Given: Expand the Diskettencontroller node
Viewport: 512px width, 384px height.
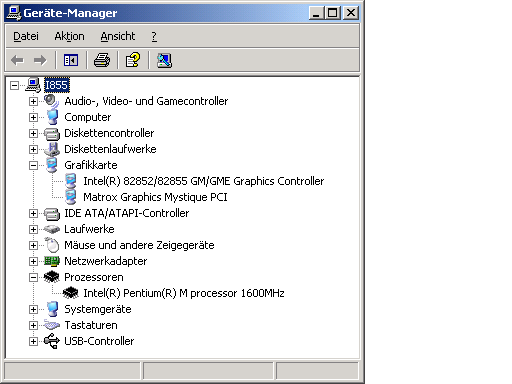Looking at the screenshot, I should click(x=33, y=133).
